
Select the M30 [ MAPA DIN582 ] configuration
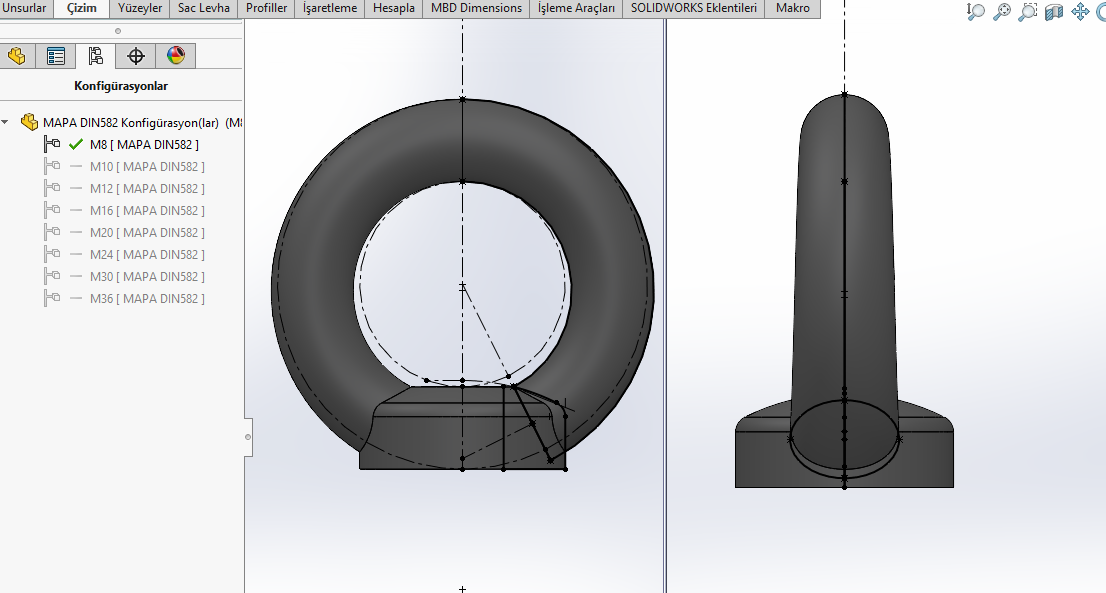pyautogui.click(x=147, y=276)
